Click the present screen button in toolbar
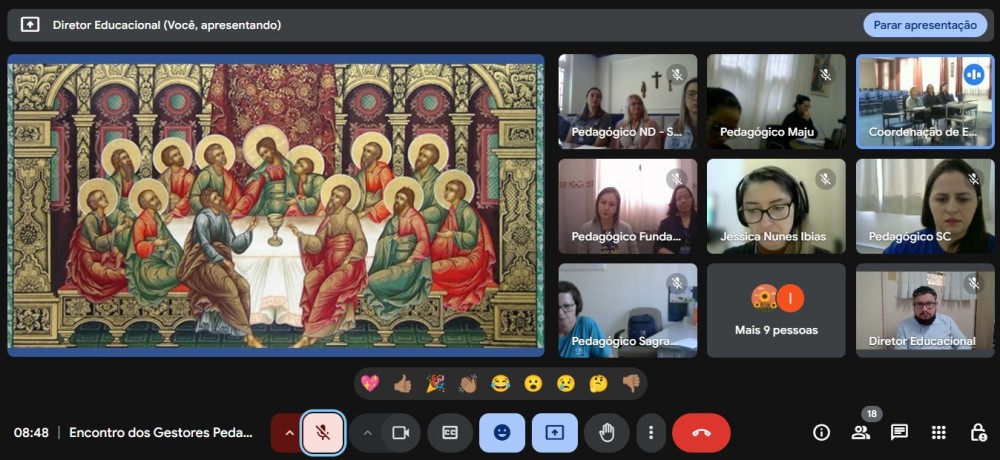 coord(554,433)
